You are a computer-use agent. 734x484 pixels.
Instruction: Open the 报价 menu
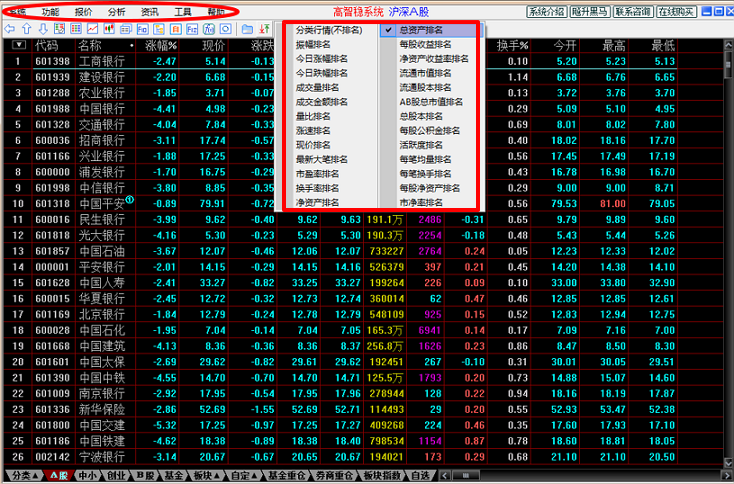(83, 12)
